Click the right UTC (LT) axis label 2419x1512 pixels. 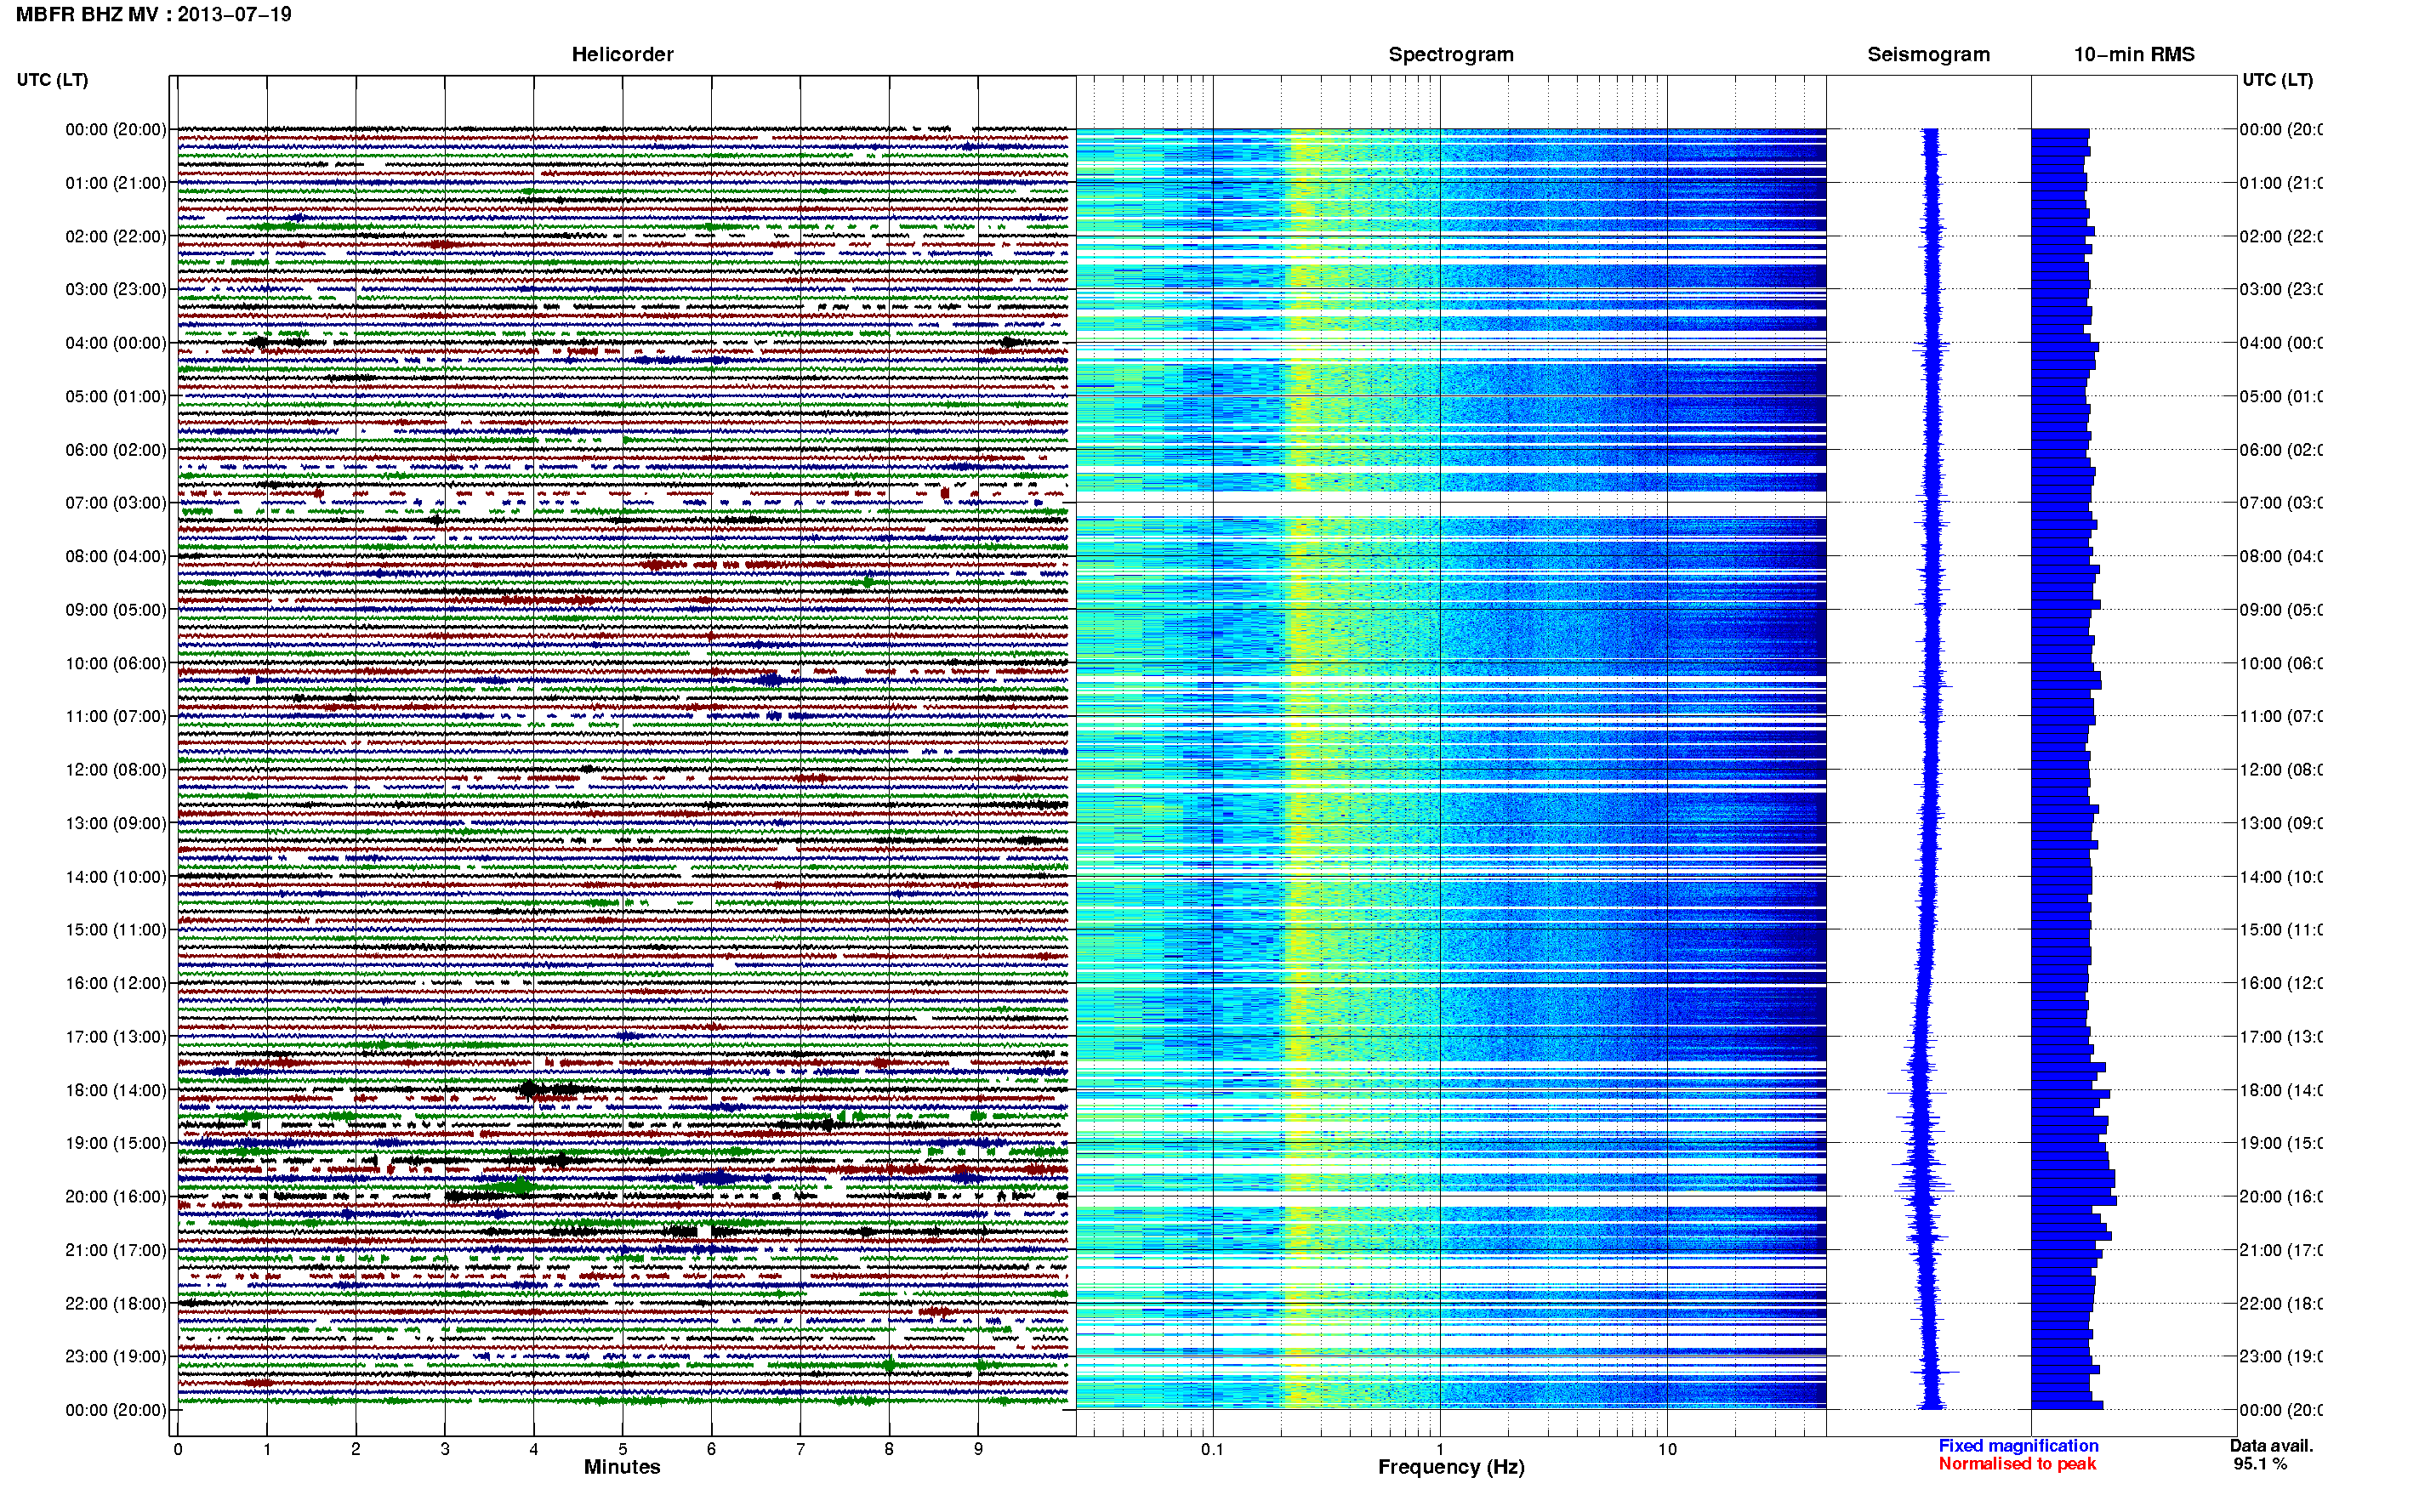click(2277, 80)
